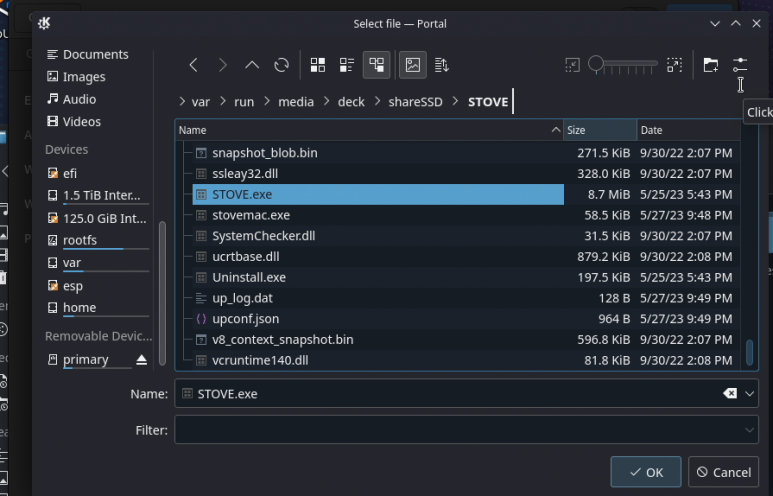The image size is (773, 496).
Task: Expand chevron between deck and shareSSD
Action: point(378,101)
